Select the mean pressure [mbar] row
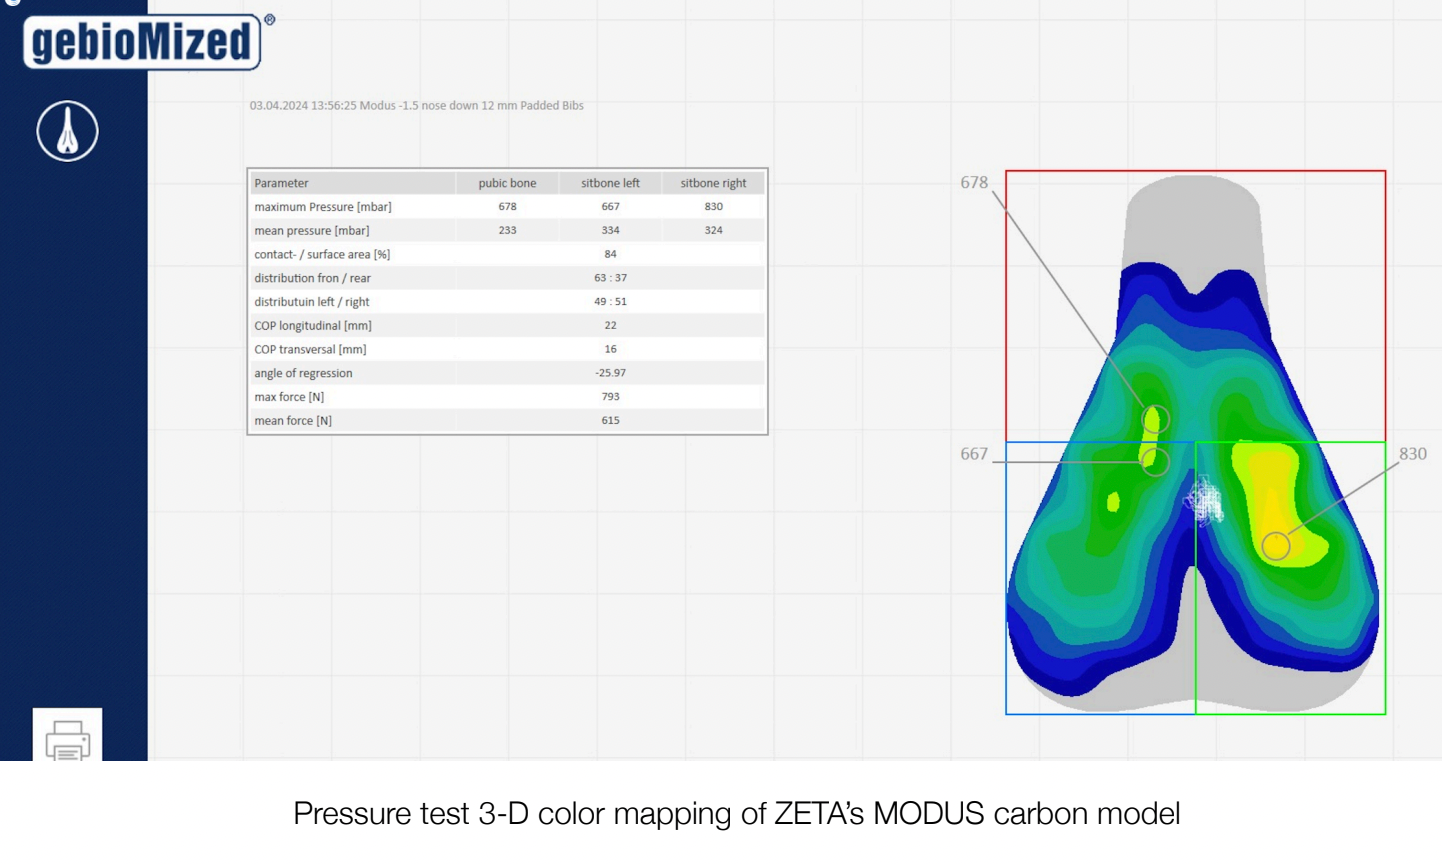The width and height of the screenshot is (1442, 864). coord(312,230)
